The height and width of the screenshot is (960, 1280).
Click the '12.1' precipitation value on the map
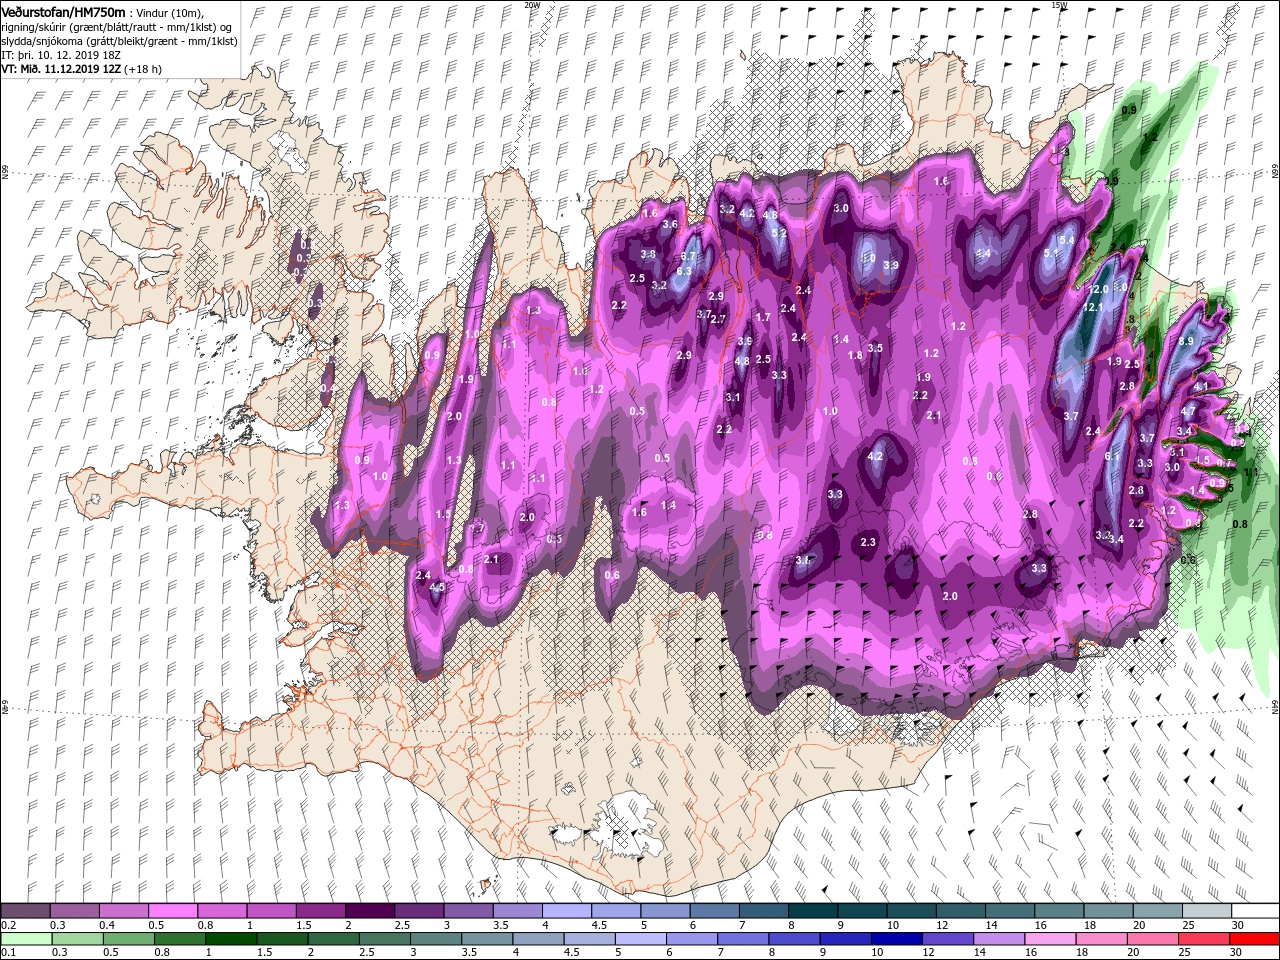(1092, 307)
